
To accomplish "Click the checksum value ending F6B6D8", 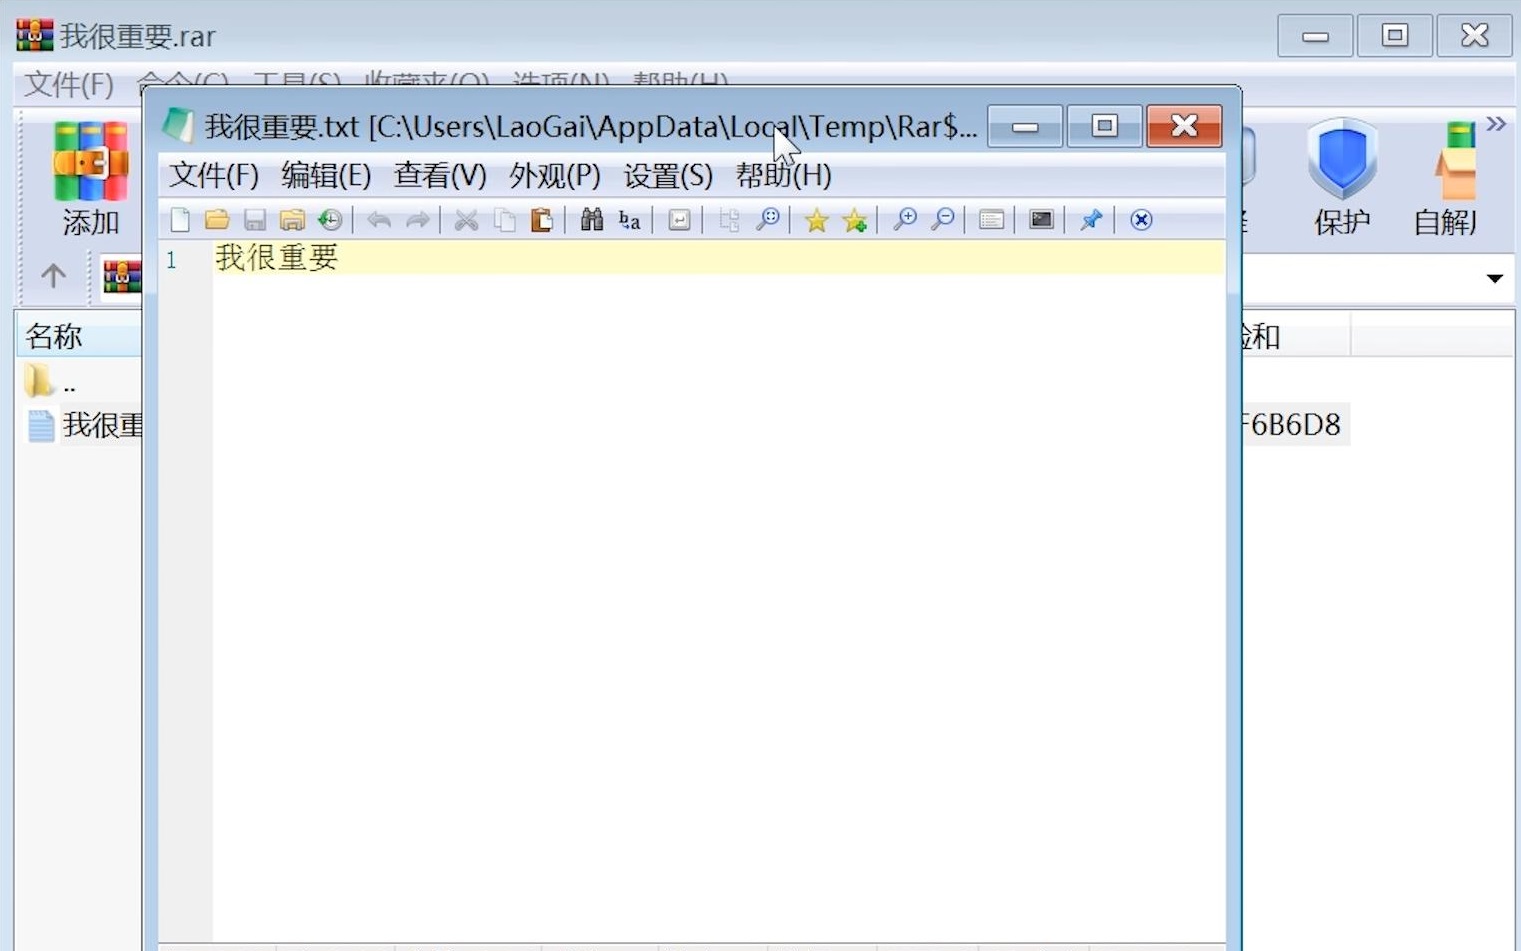I will click(1290, 425).
